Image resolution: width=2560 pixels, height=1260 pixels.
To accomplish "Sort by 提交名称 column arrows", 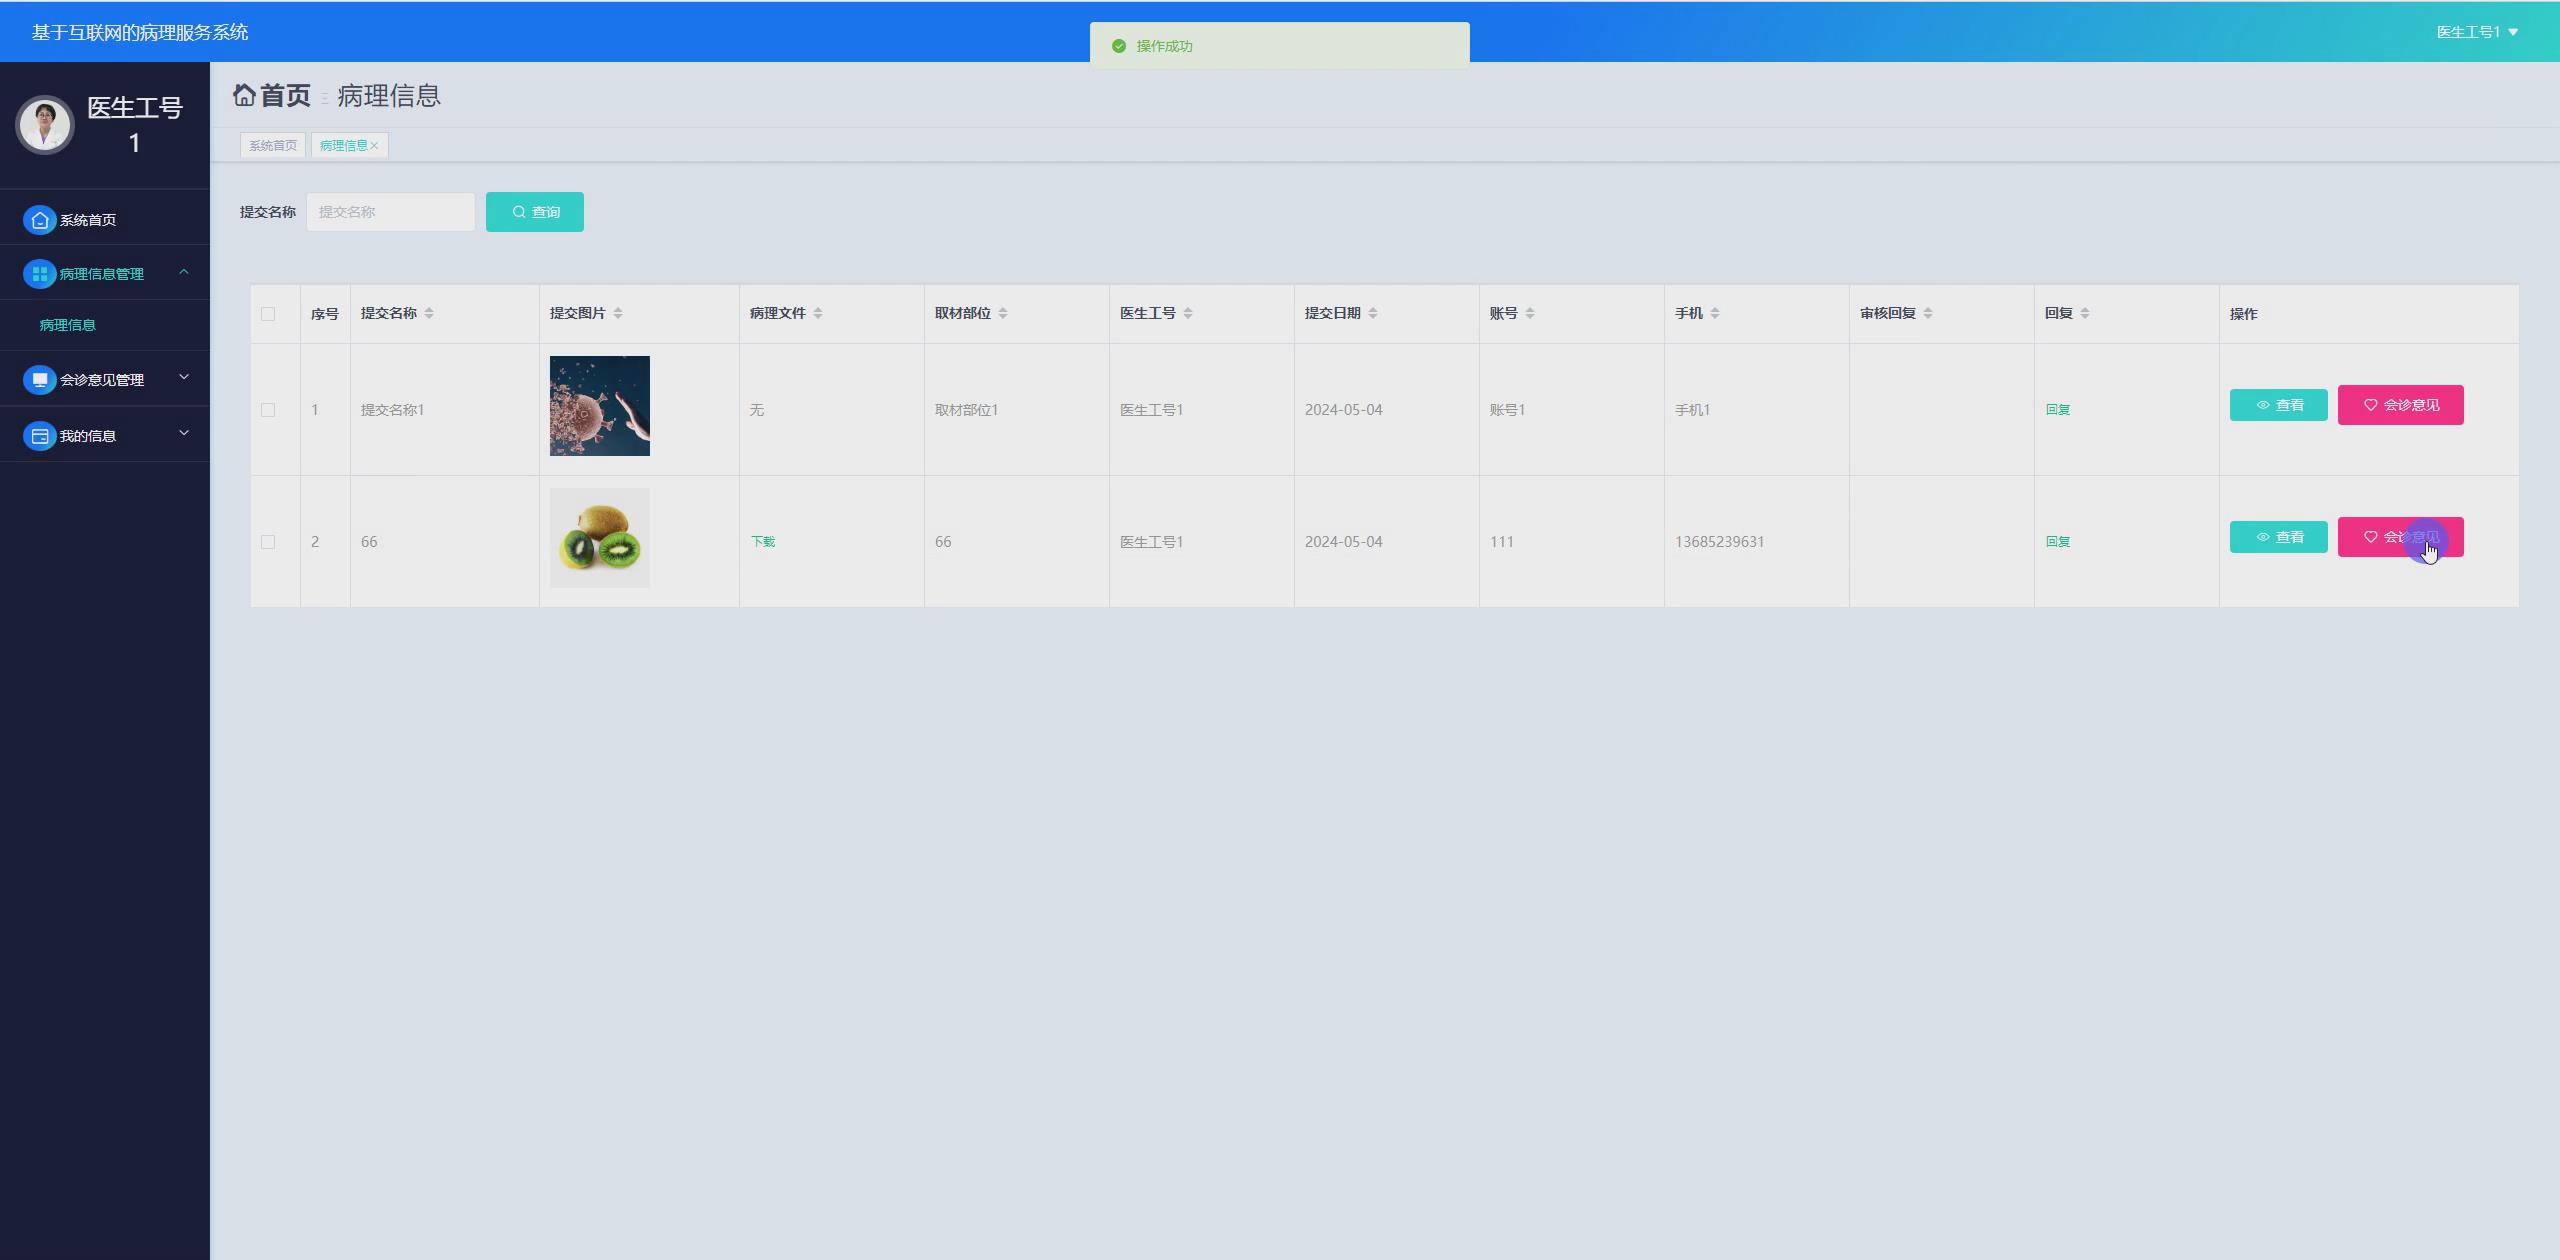I will point(429,313).
